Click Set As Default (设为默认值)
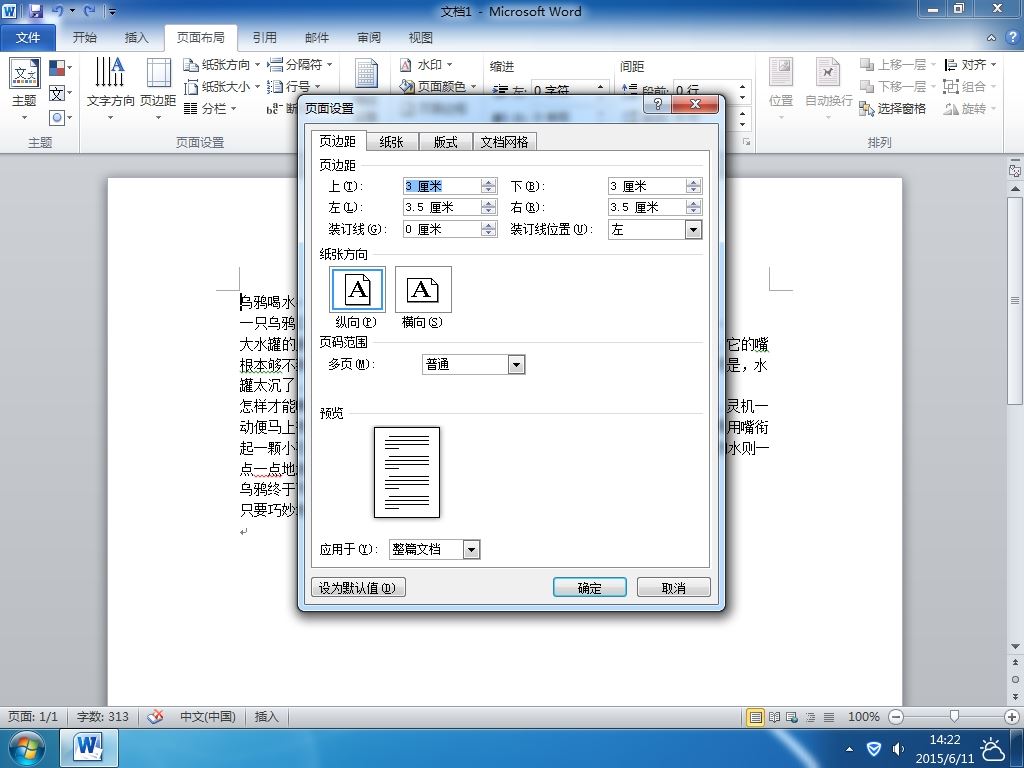The width and height of the screenshot is (1024, 768). (x=358, y=588)
